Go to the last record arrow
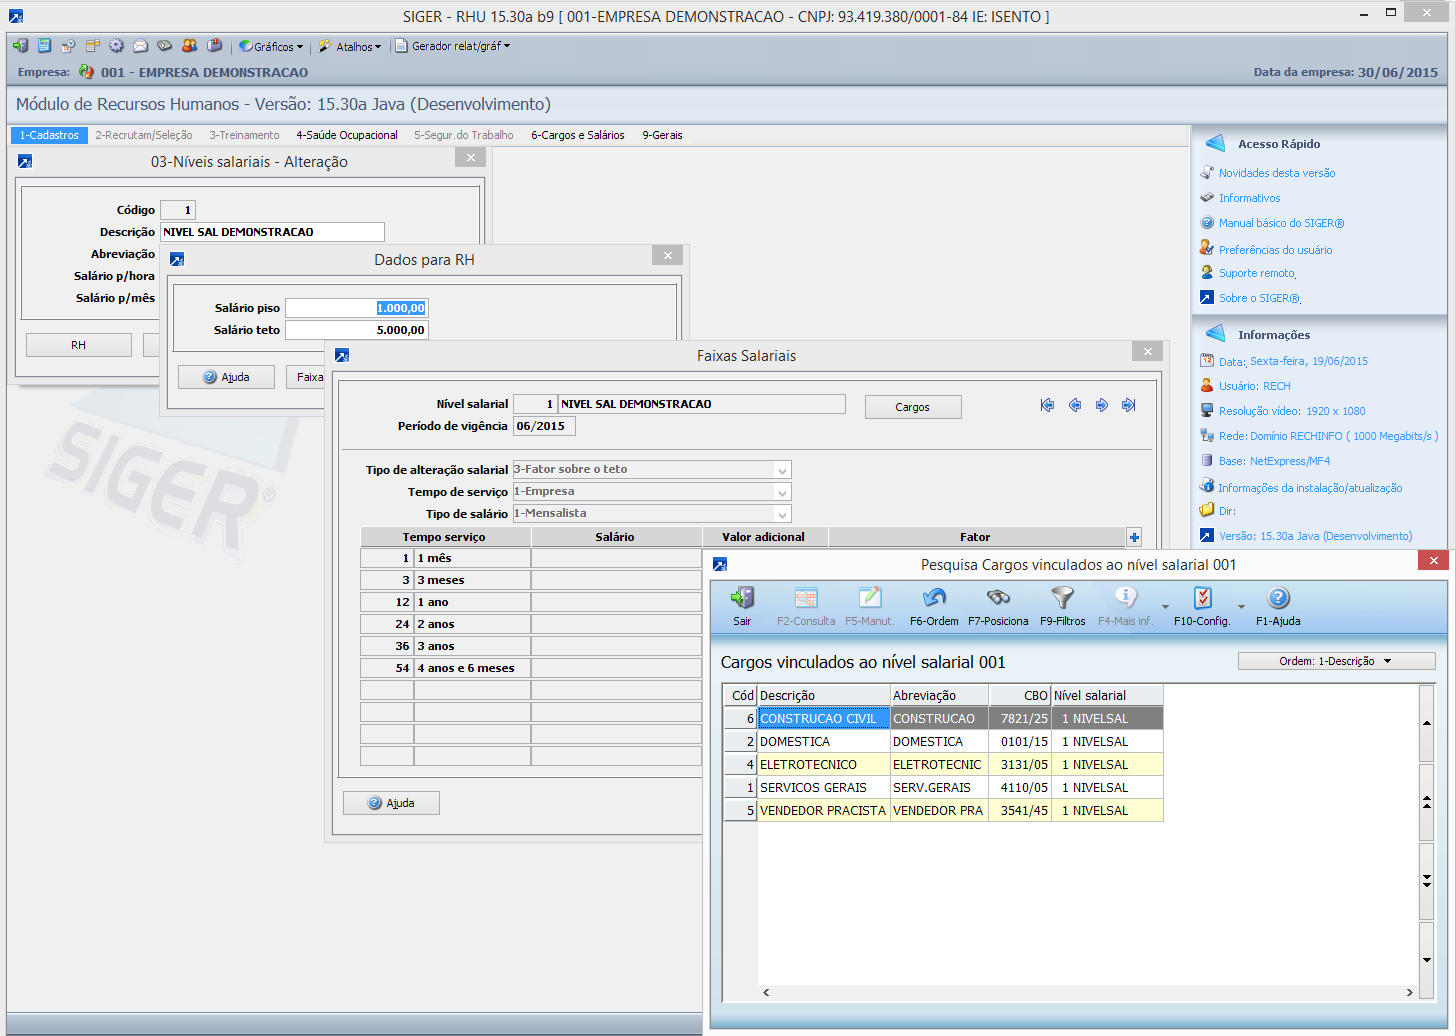 tap(1128, 405)
